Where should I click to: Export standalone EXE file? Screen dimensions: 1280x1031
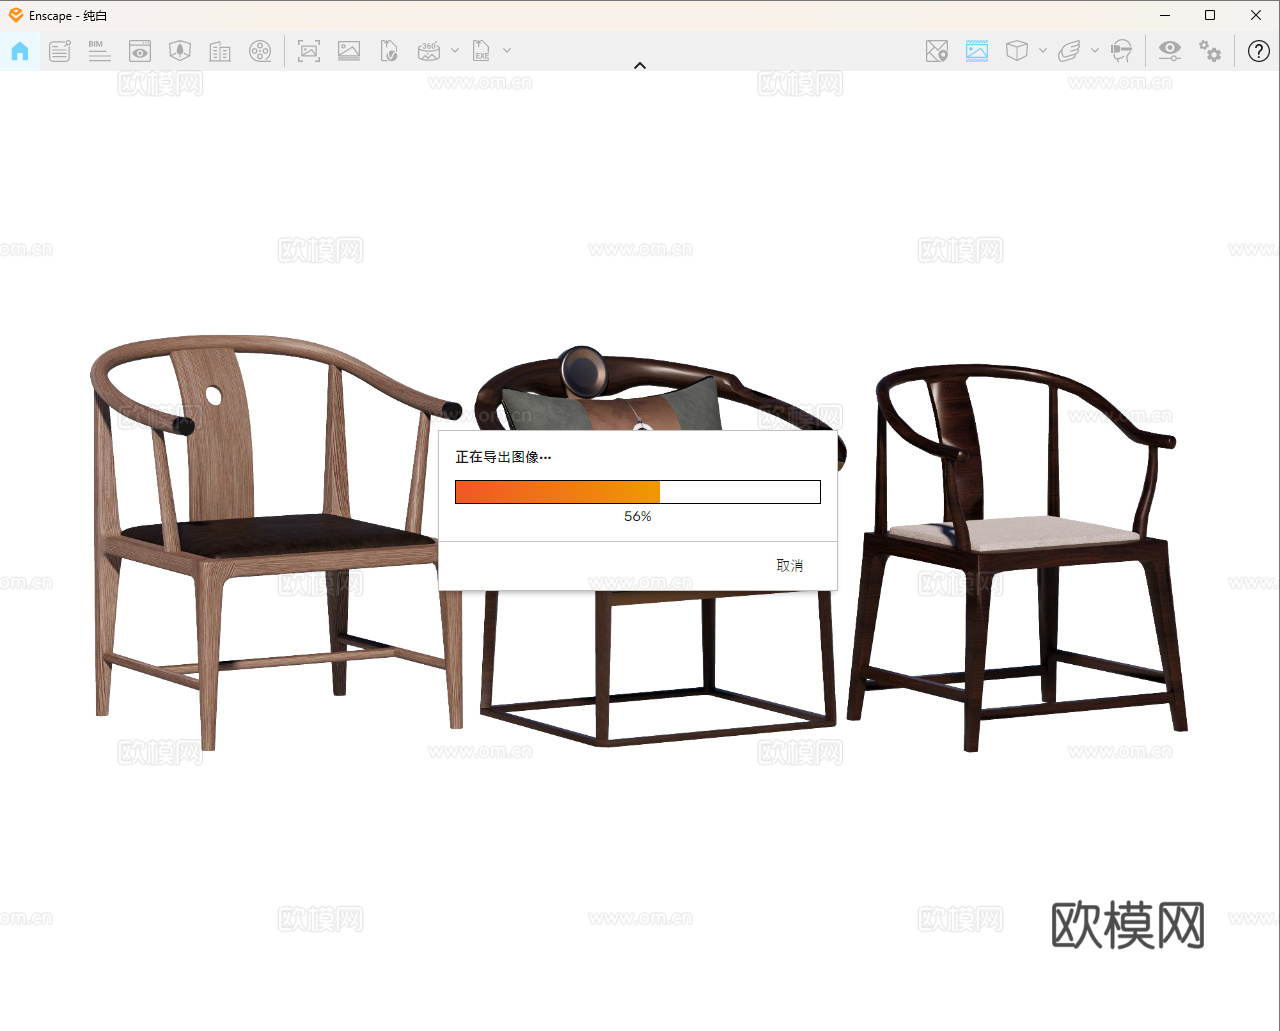(x=482, y=51)
